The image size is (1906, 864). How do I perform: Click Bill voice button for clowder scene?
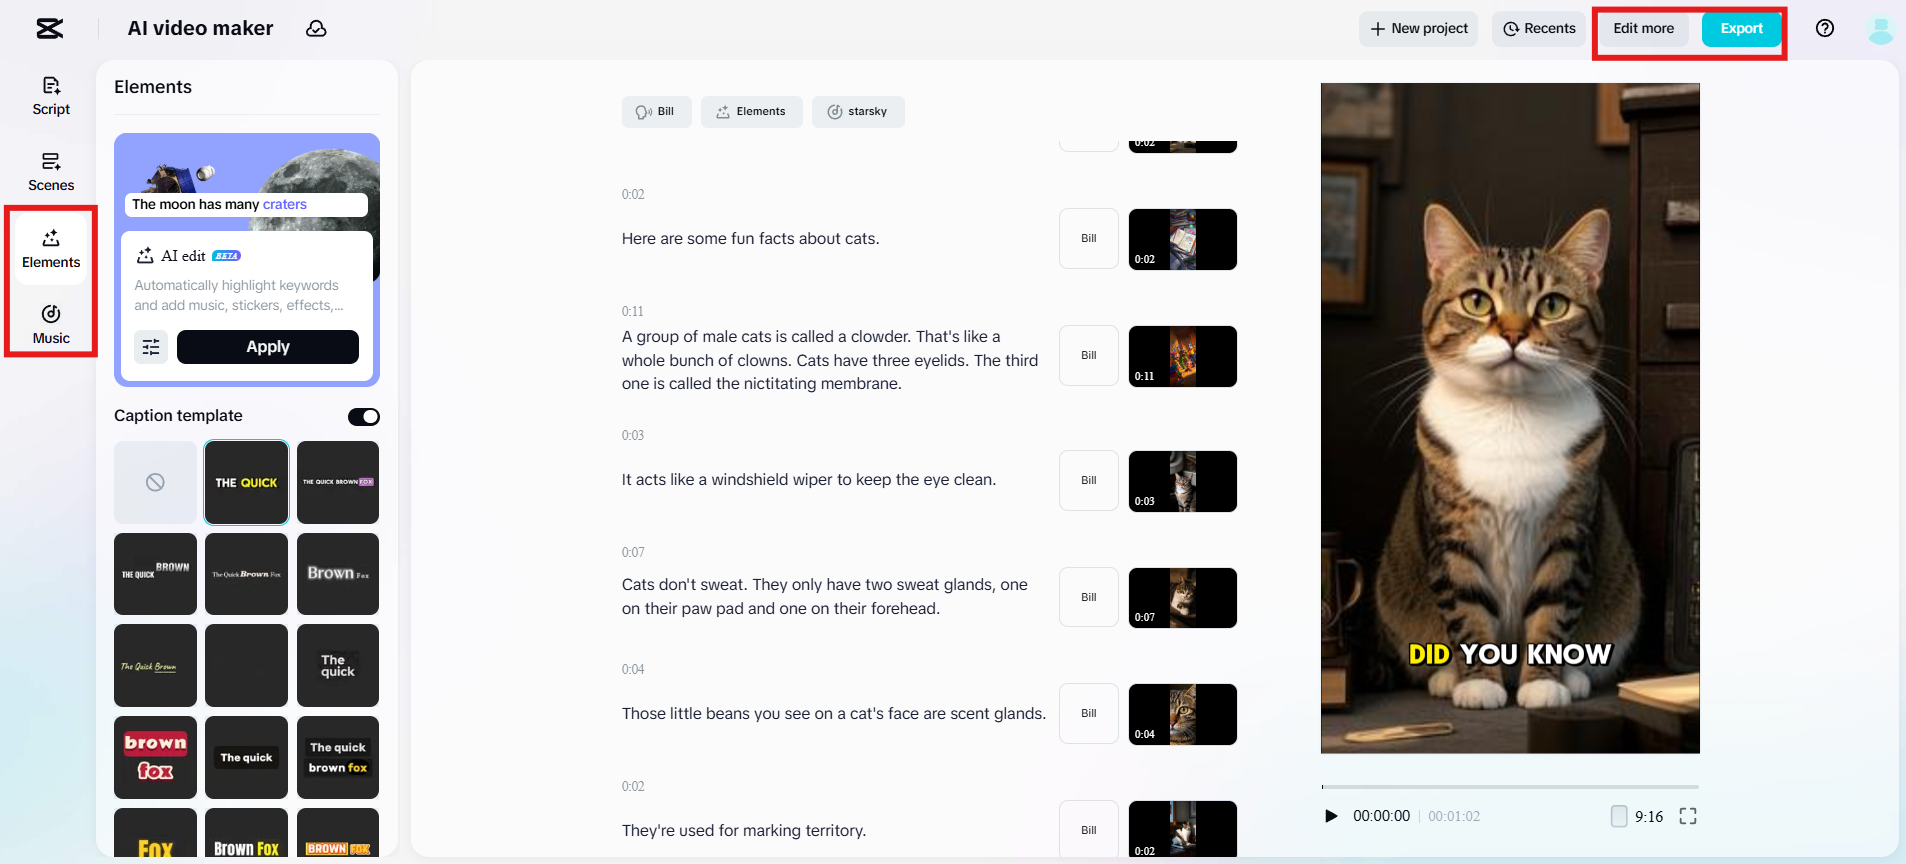(x=1089, y=356)
